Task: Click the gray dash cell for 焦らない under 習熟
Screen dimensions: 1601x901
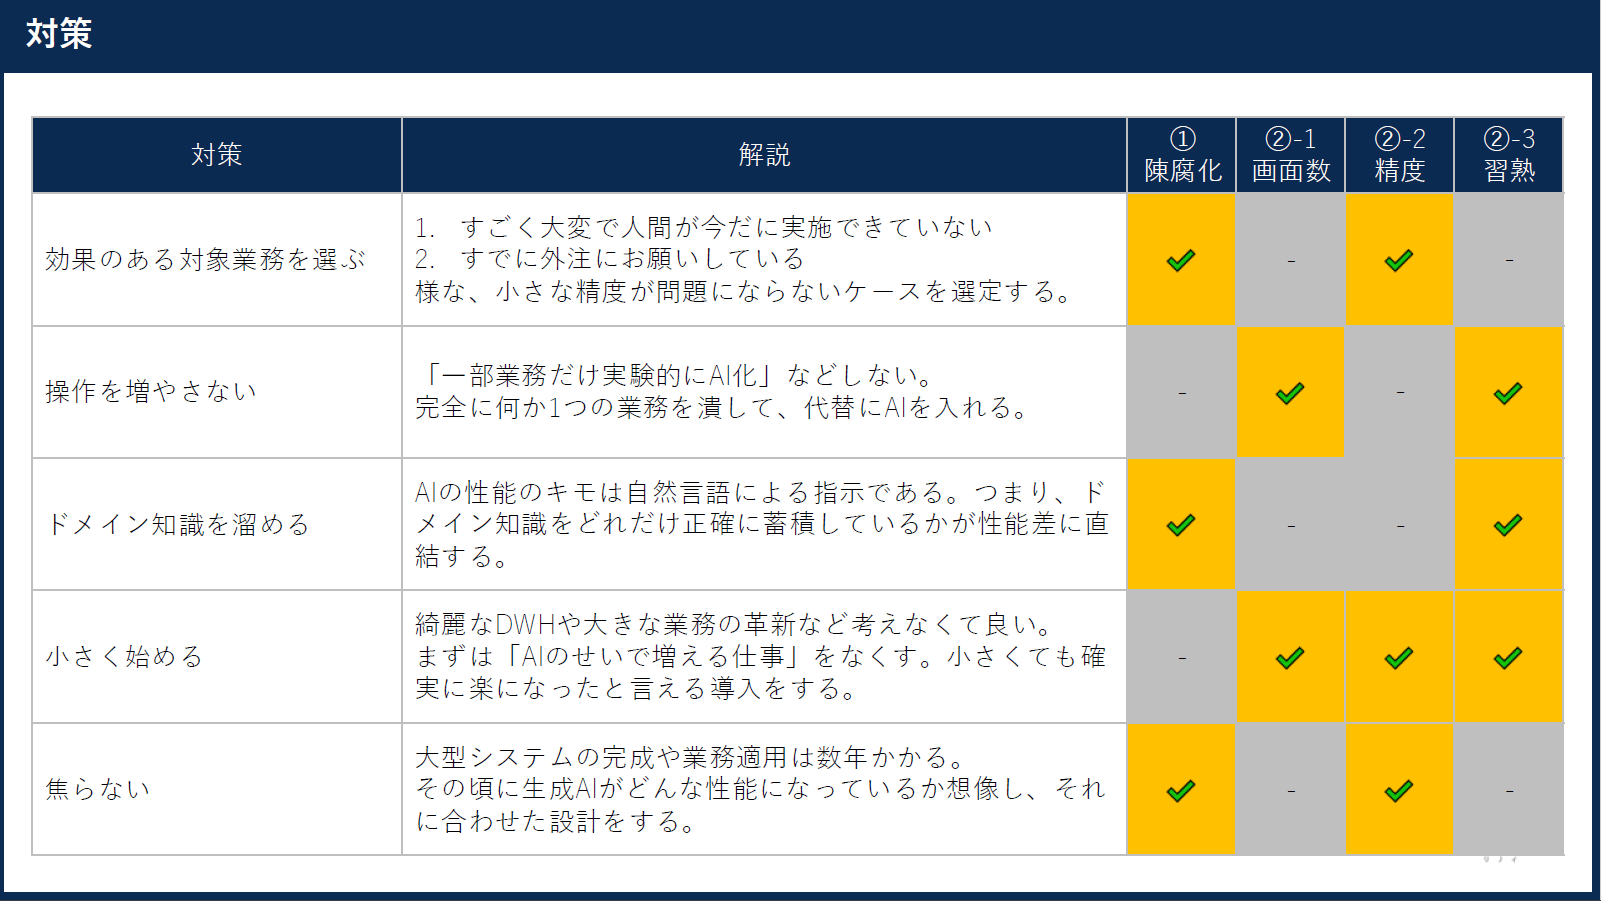Action: pyautogui.click(x=1509, y=790)
